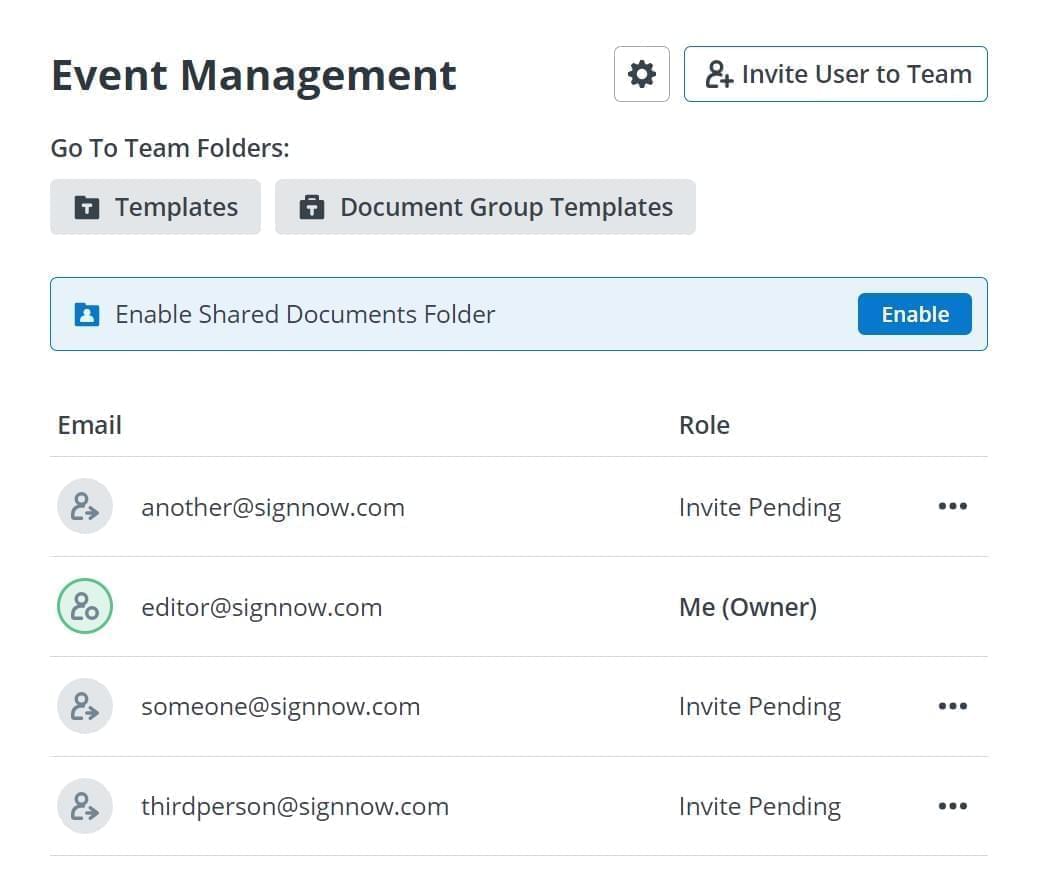Click the green owner avatar icon

85,607
